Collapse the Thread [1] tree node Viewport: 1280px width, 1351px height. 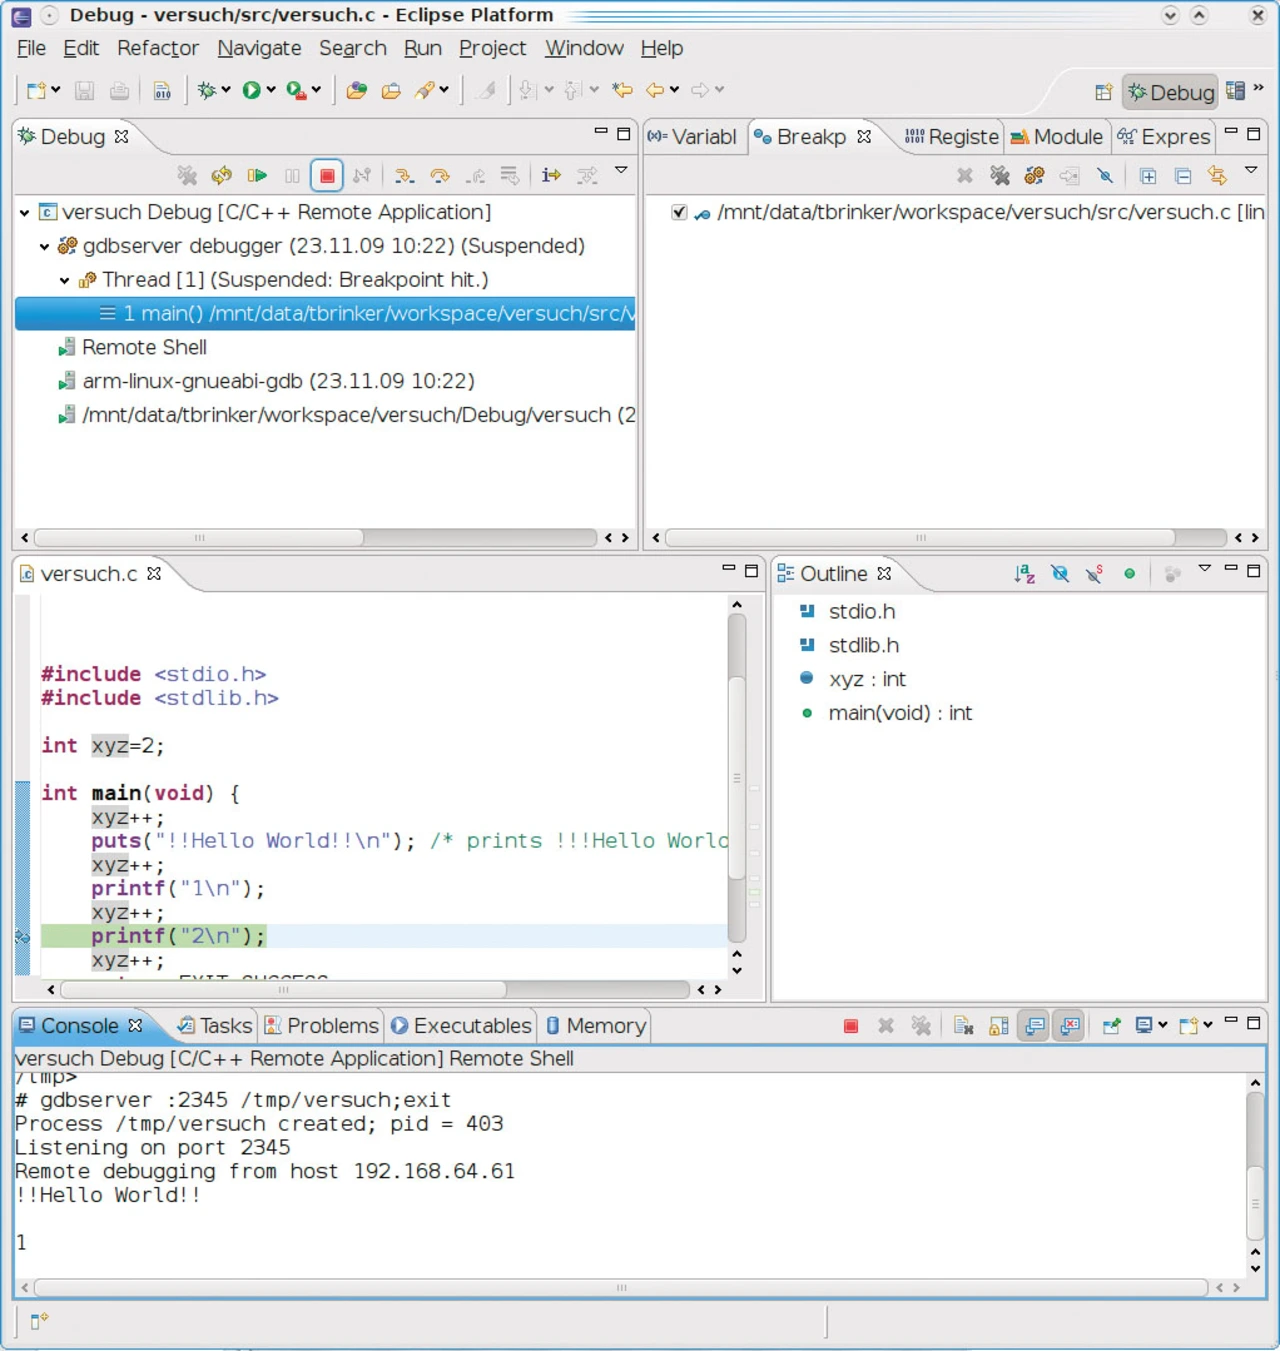(65, 281)
